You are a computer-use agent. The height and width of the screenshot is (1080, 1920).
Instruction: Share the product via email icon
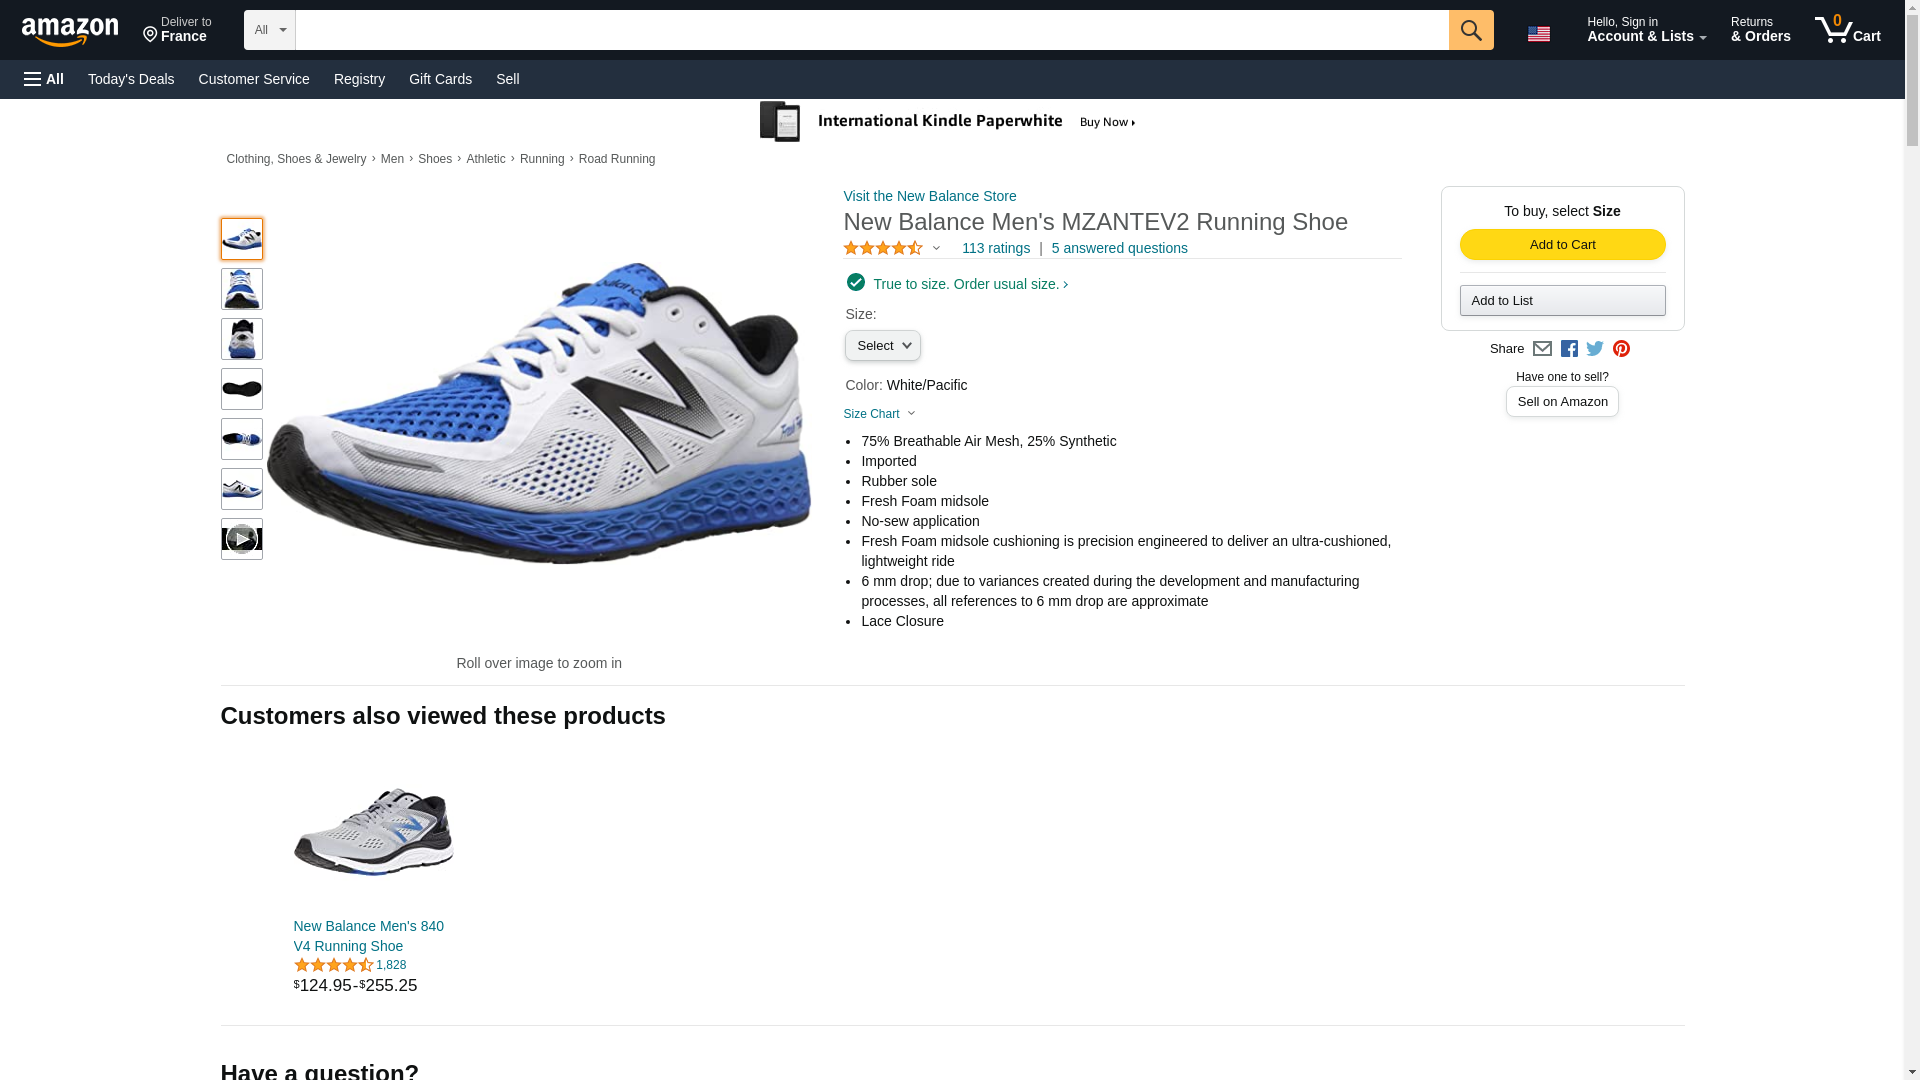(x=1542, y=349)
